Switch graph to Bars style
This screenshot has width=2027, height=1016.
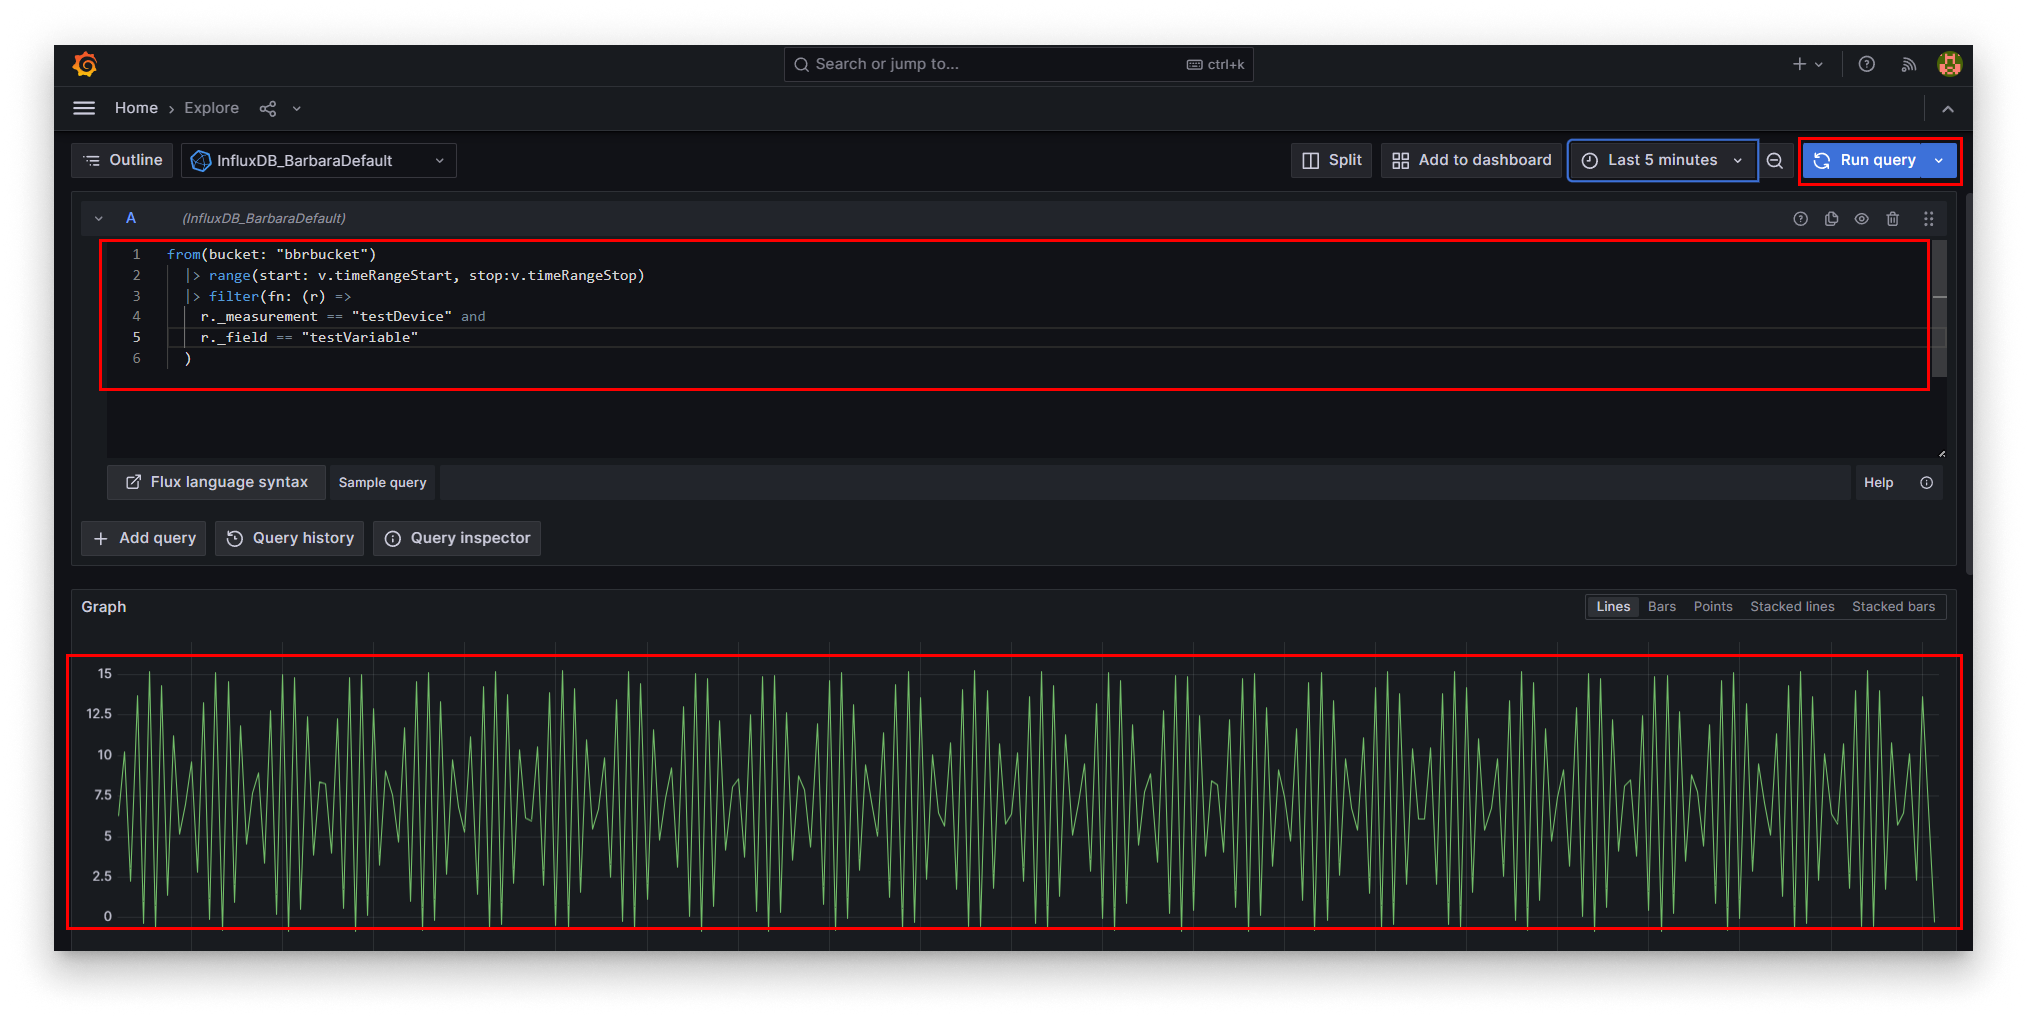pyautogui.click(x=1661, y=606)
